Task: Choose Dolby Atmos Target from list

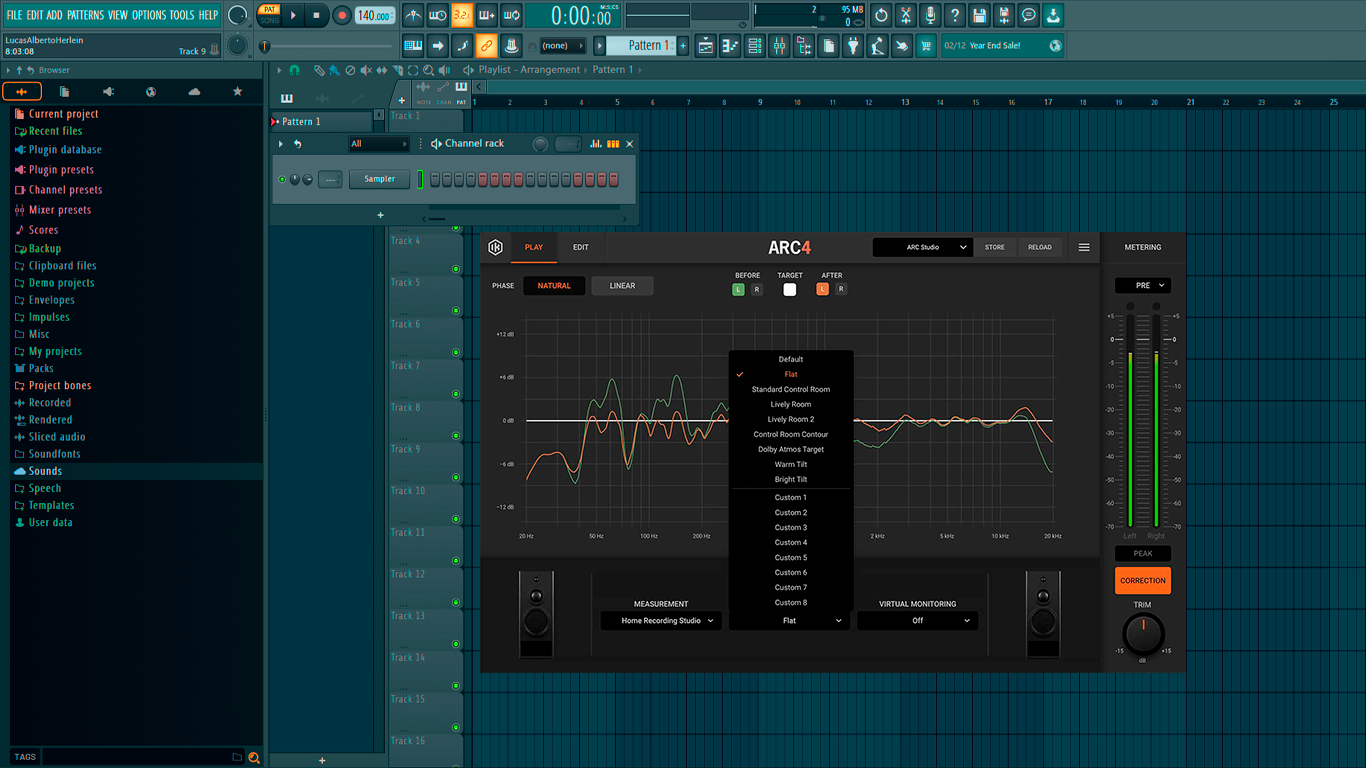Action: [791, 449]
